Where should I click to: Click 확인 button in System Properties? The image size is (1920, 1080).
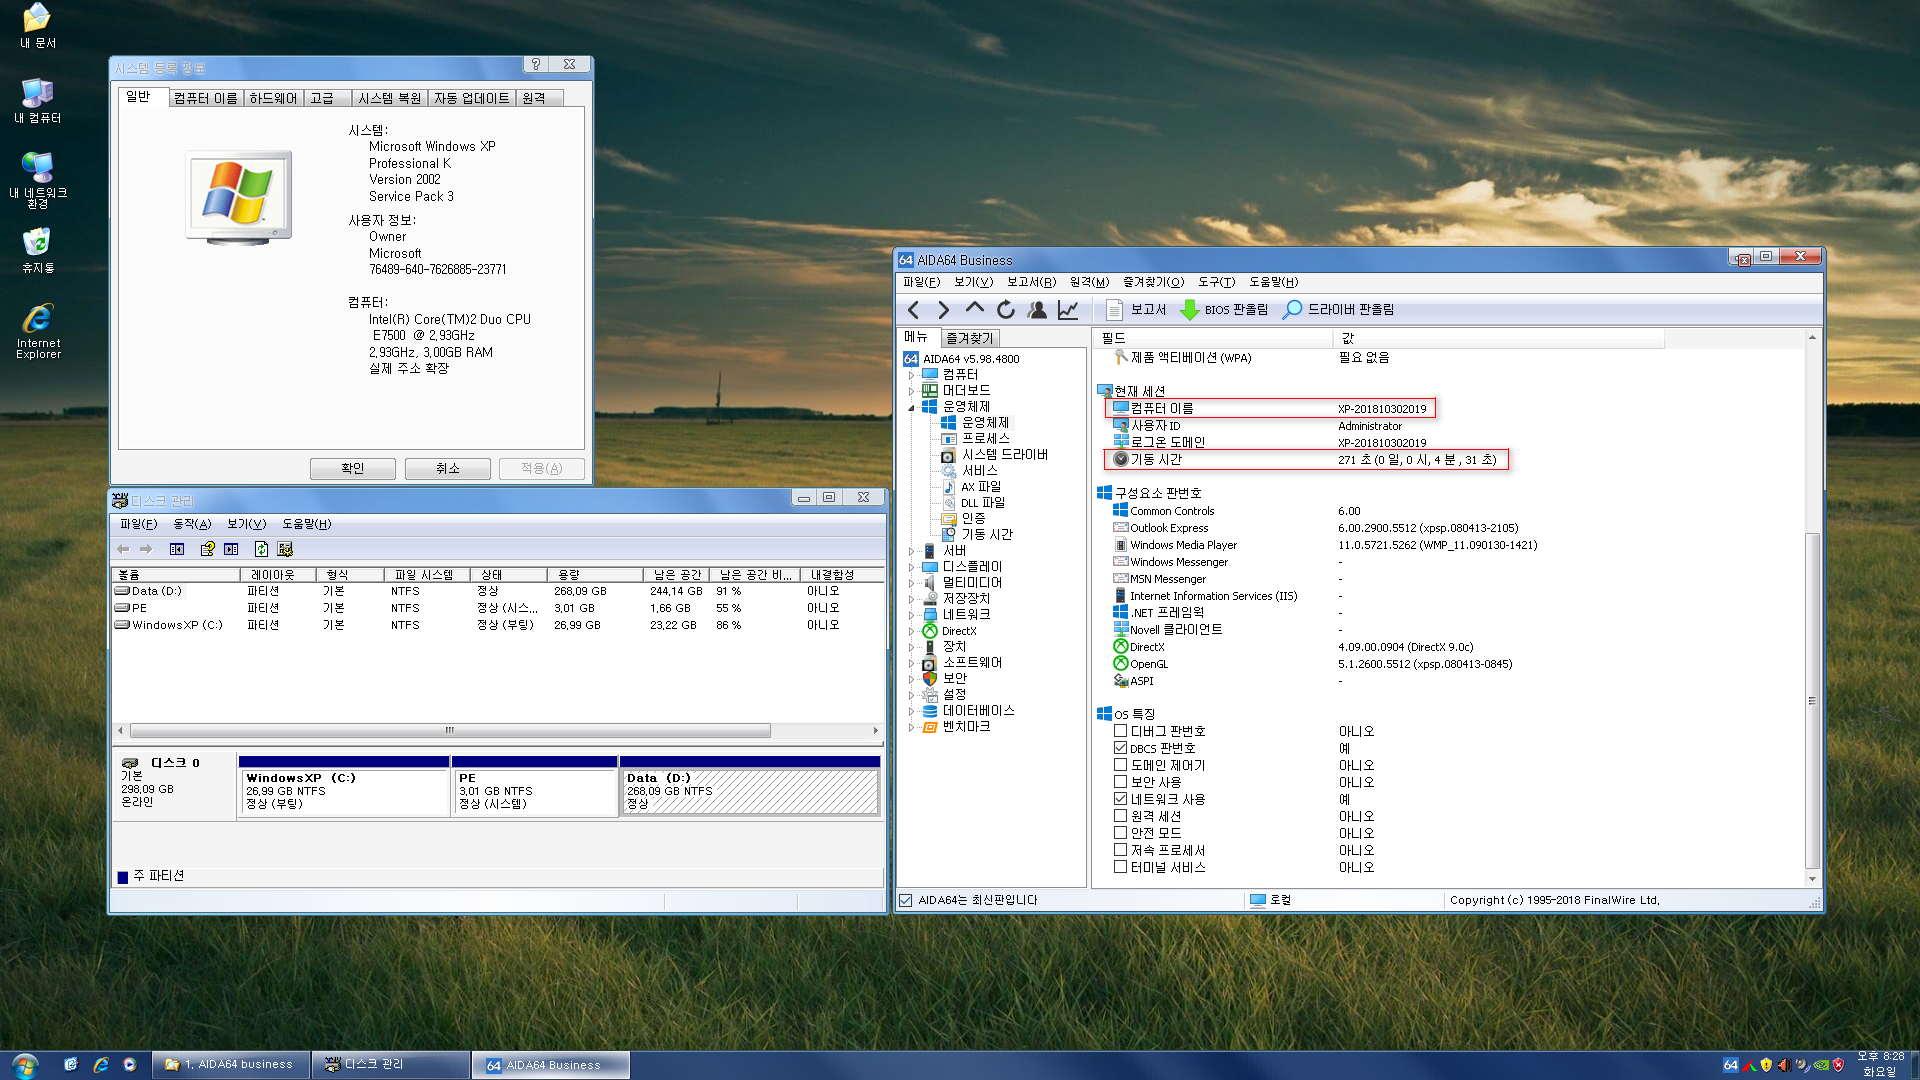[352, 468]
